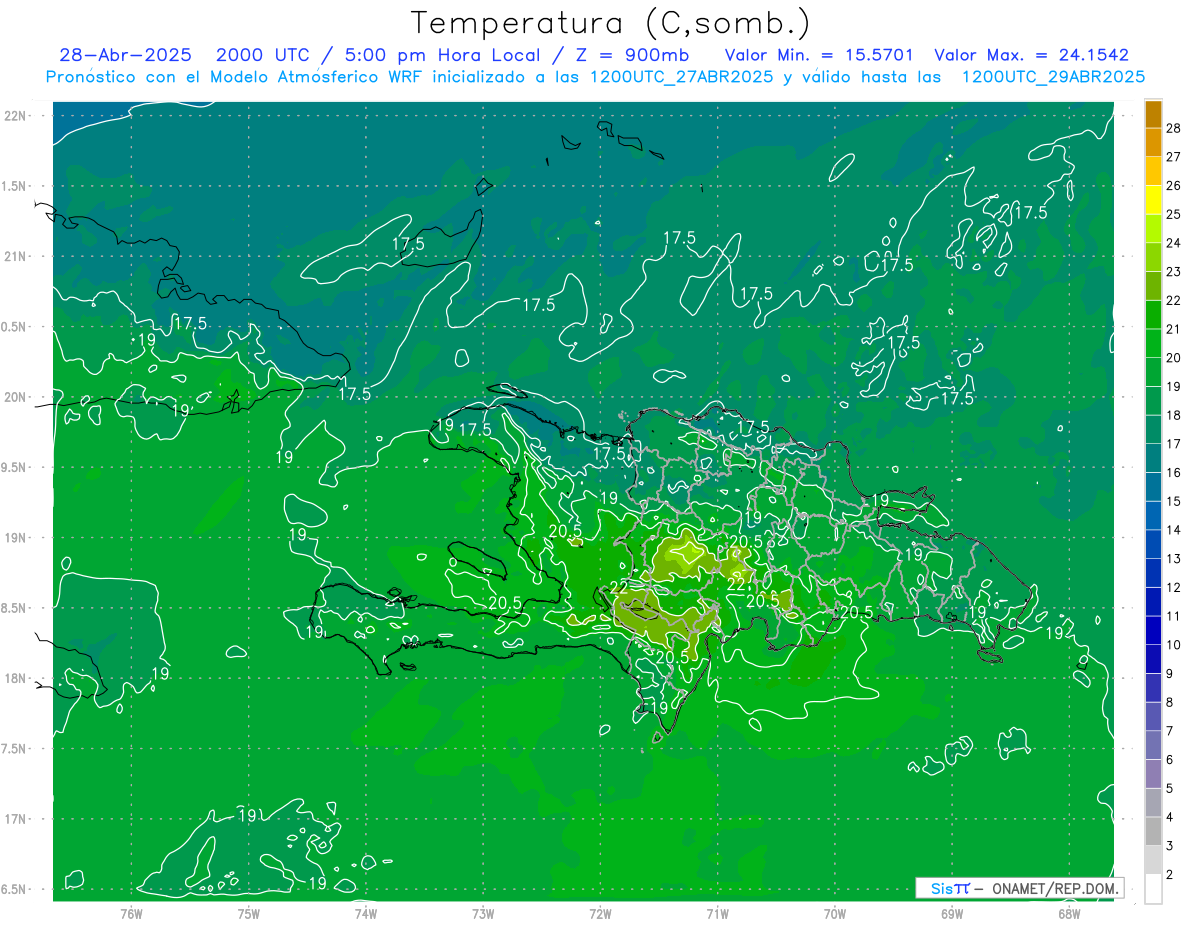Click the '74W' longitude axis label
The width and height of the screenshot is (1200, 927).
click(x=366, y=913)
